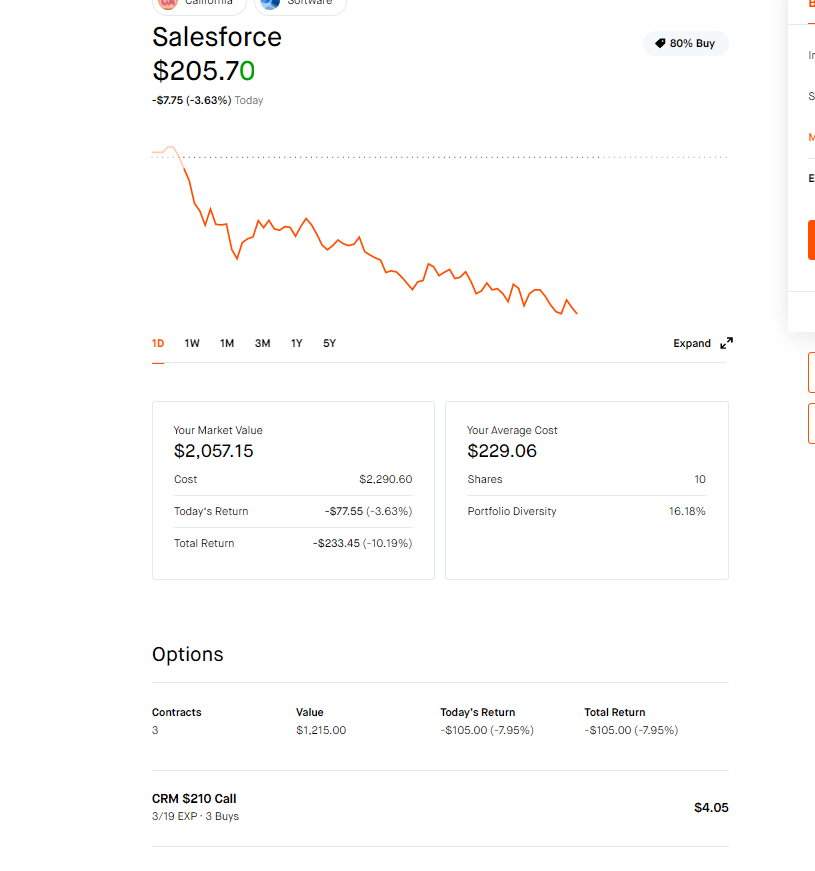Screen dimensions: 815x871
Task: Select the 3M time range
Action: point(262,343)
